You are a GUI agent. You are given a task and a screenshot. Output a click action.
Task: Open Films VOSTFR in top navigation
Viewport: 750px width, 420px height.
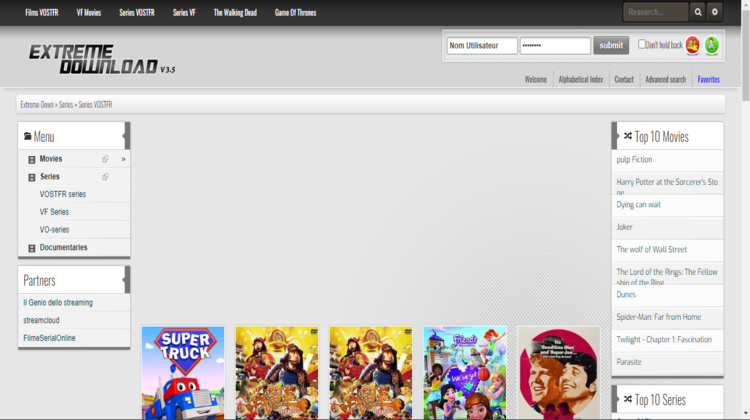tap(42, 12)
